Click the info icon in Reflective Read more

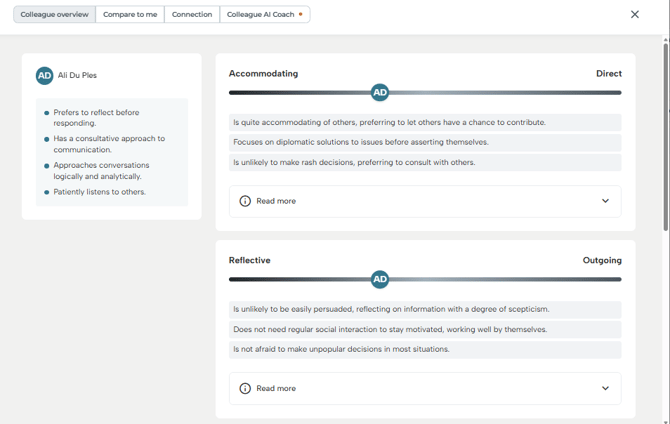click(x=245, y=388)
